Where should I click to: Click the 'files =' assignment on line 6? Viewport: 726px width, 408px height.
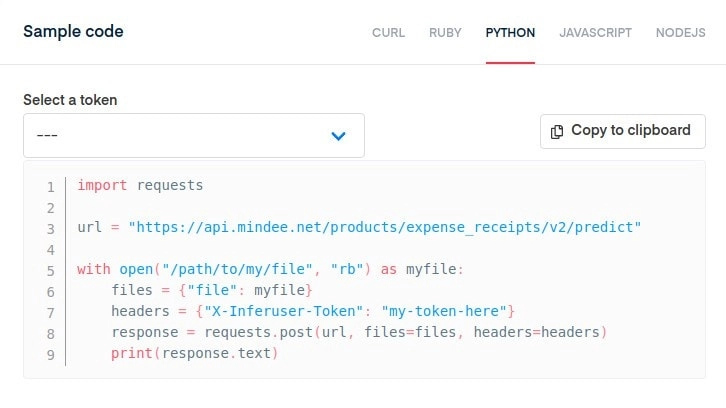point(212,290)
